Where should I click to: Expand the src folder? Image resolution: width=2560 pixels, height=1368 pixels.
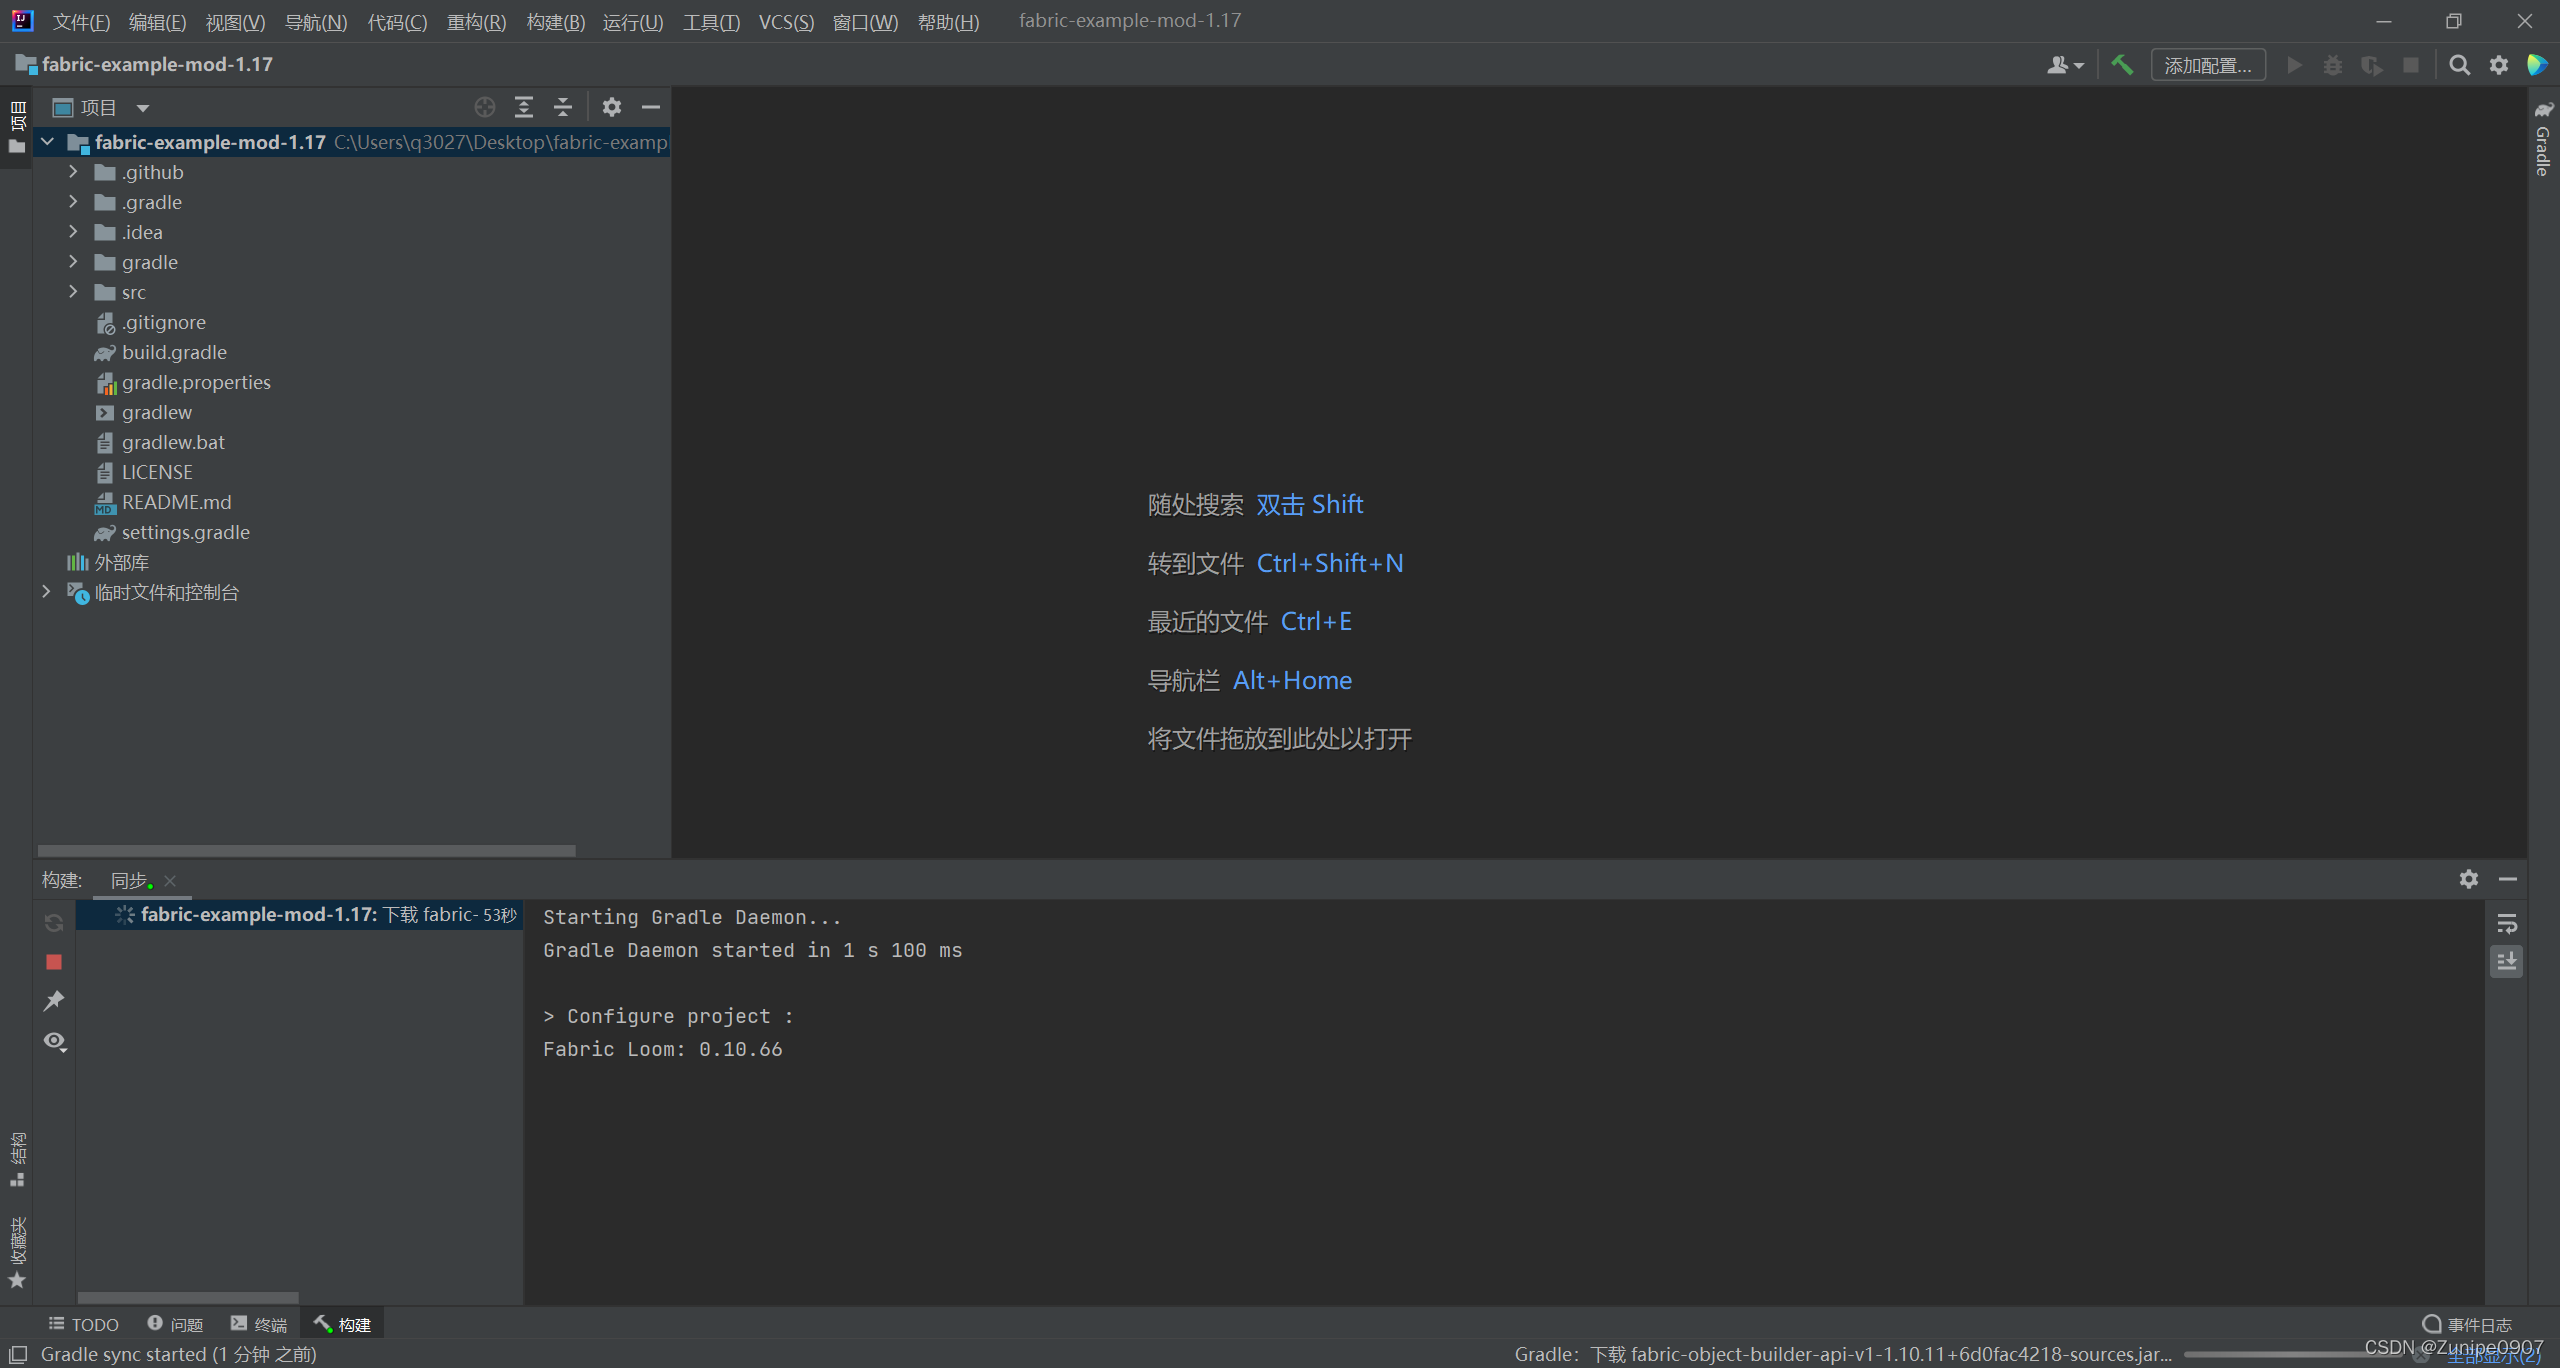[73, 292]
